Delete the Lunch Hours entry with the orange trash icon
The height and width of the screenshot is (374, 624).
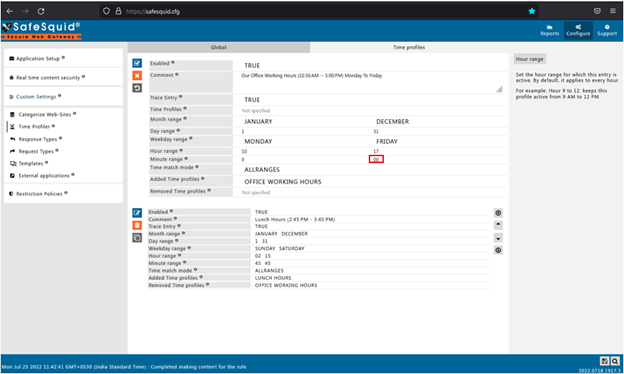click(137, 225)
